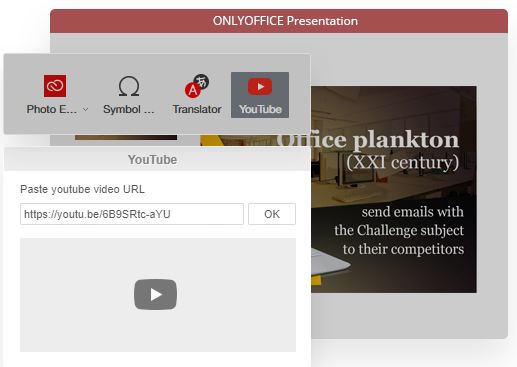517x367 pixels.
Task: Click the dark slide thumbnail strip under toolbar
Action: (126, 137)
